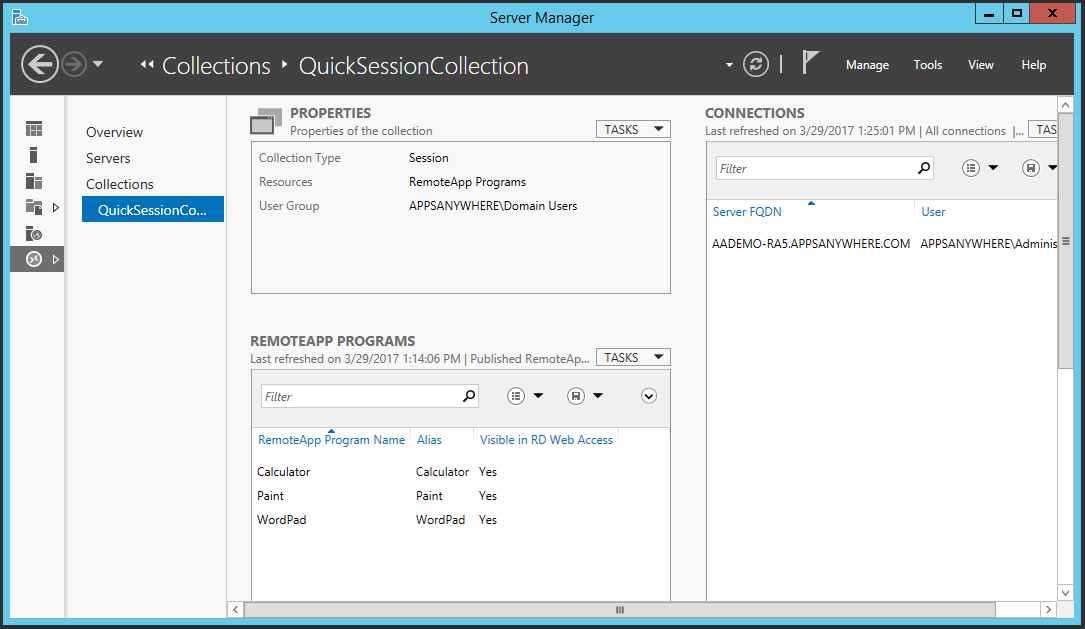Viewport: 1085px width, 629px height.
Task: Open the Dashboard icon in the left sidebar
Action: tap(34, 129)
